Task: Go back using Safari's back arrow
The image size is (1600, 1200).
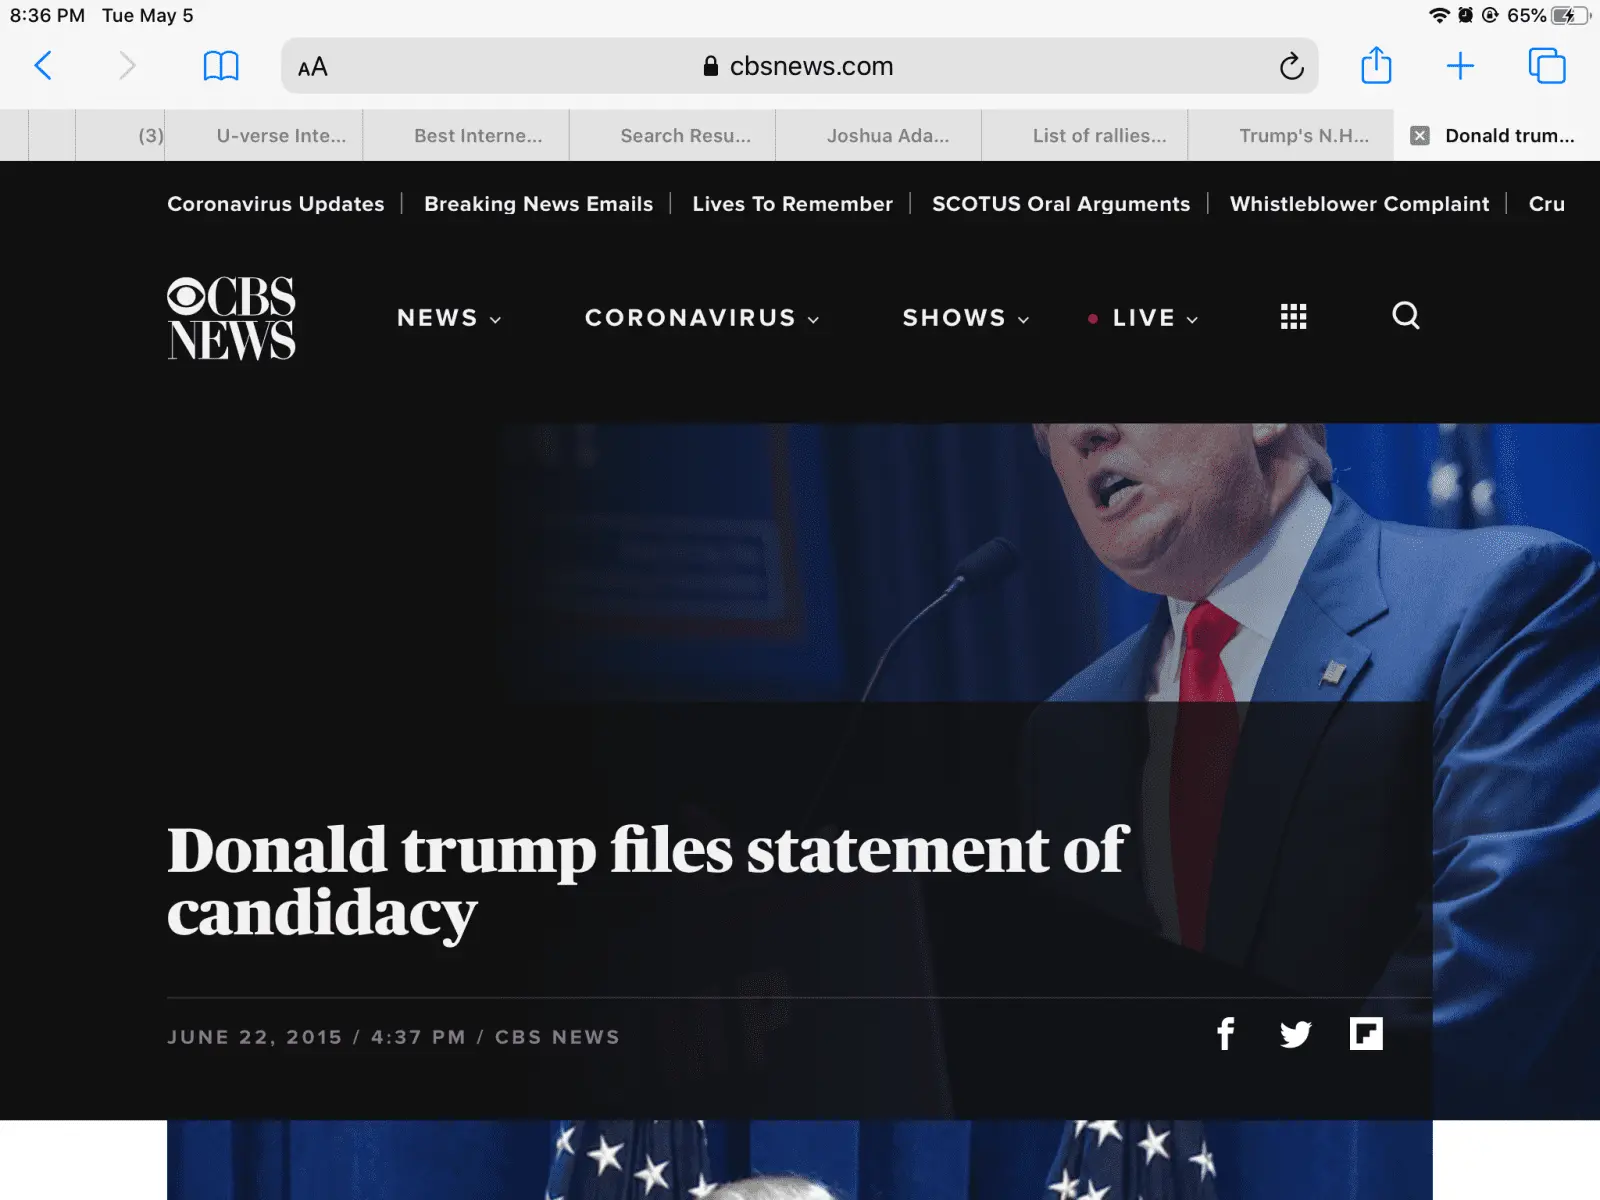Action: point(43,66)
